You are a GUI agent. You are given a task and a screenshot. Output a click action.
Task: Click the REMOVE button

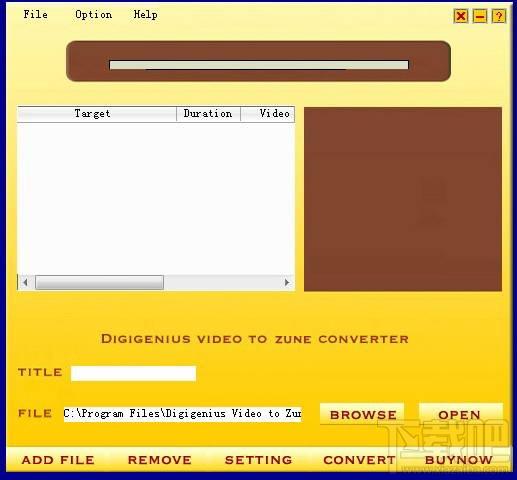pos(160,460)
